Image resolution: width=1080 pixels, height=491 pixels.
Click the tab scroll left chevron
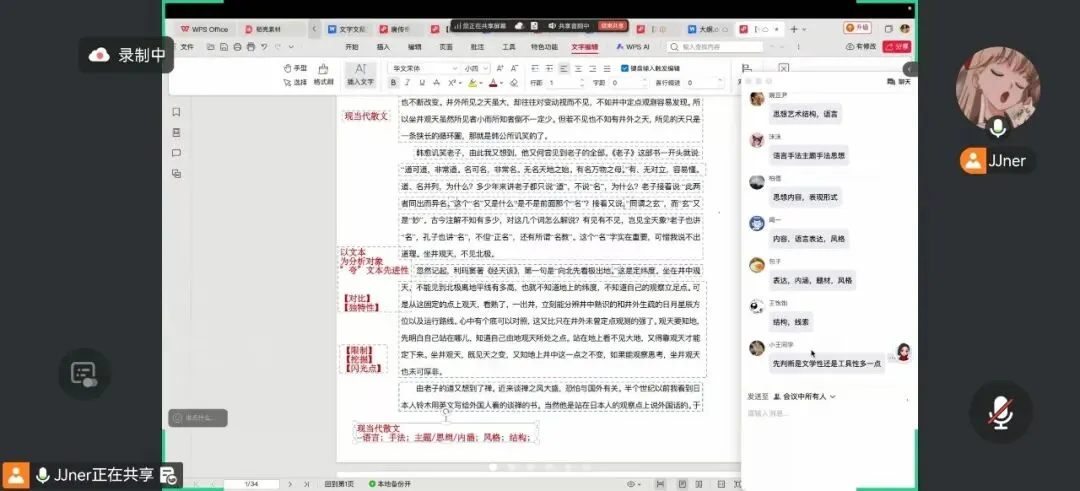pos(315,29)
